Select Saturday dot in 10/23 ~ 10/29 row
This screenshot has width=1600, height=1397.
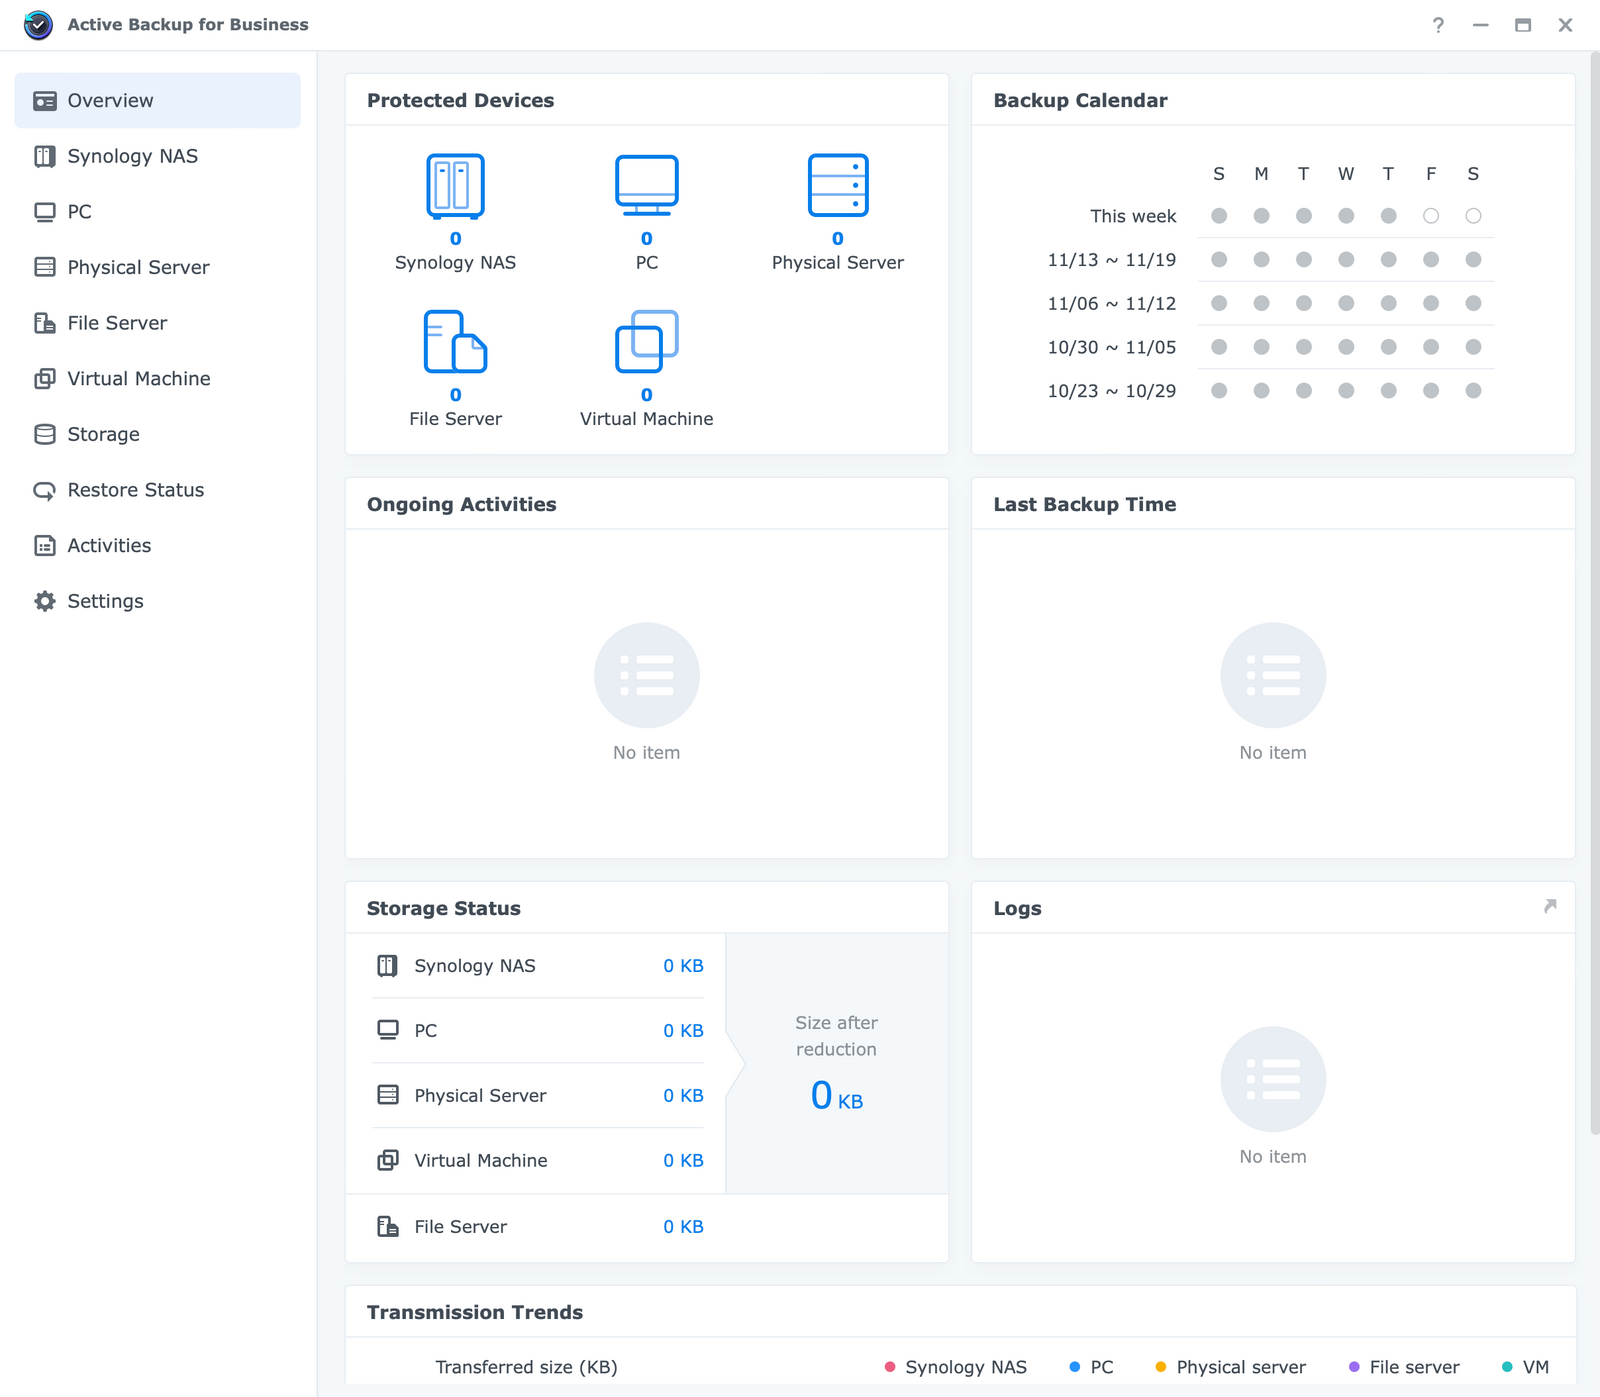click(x=1473, y=391)
